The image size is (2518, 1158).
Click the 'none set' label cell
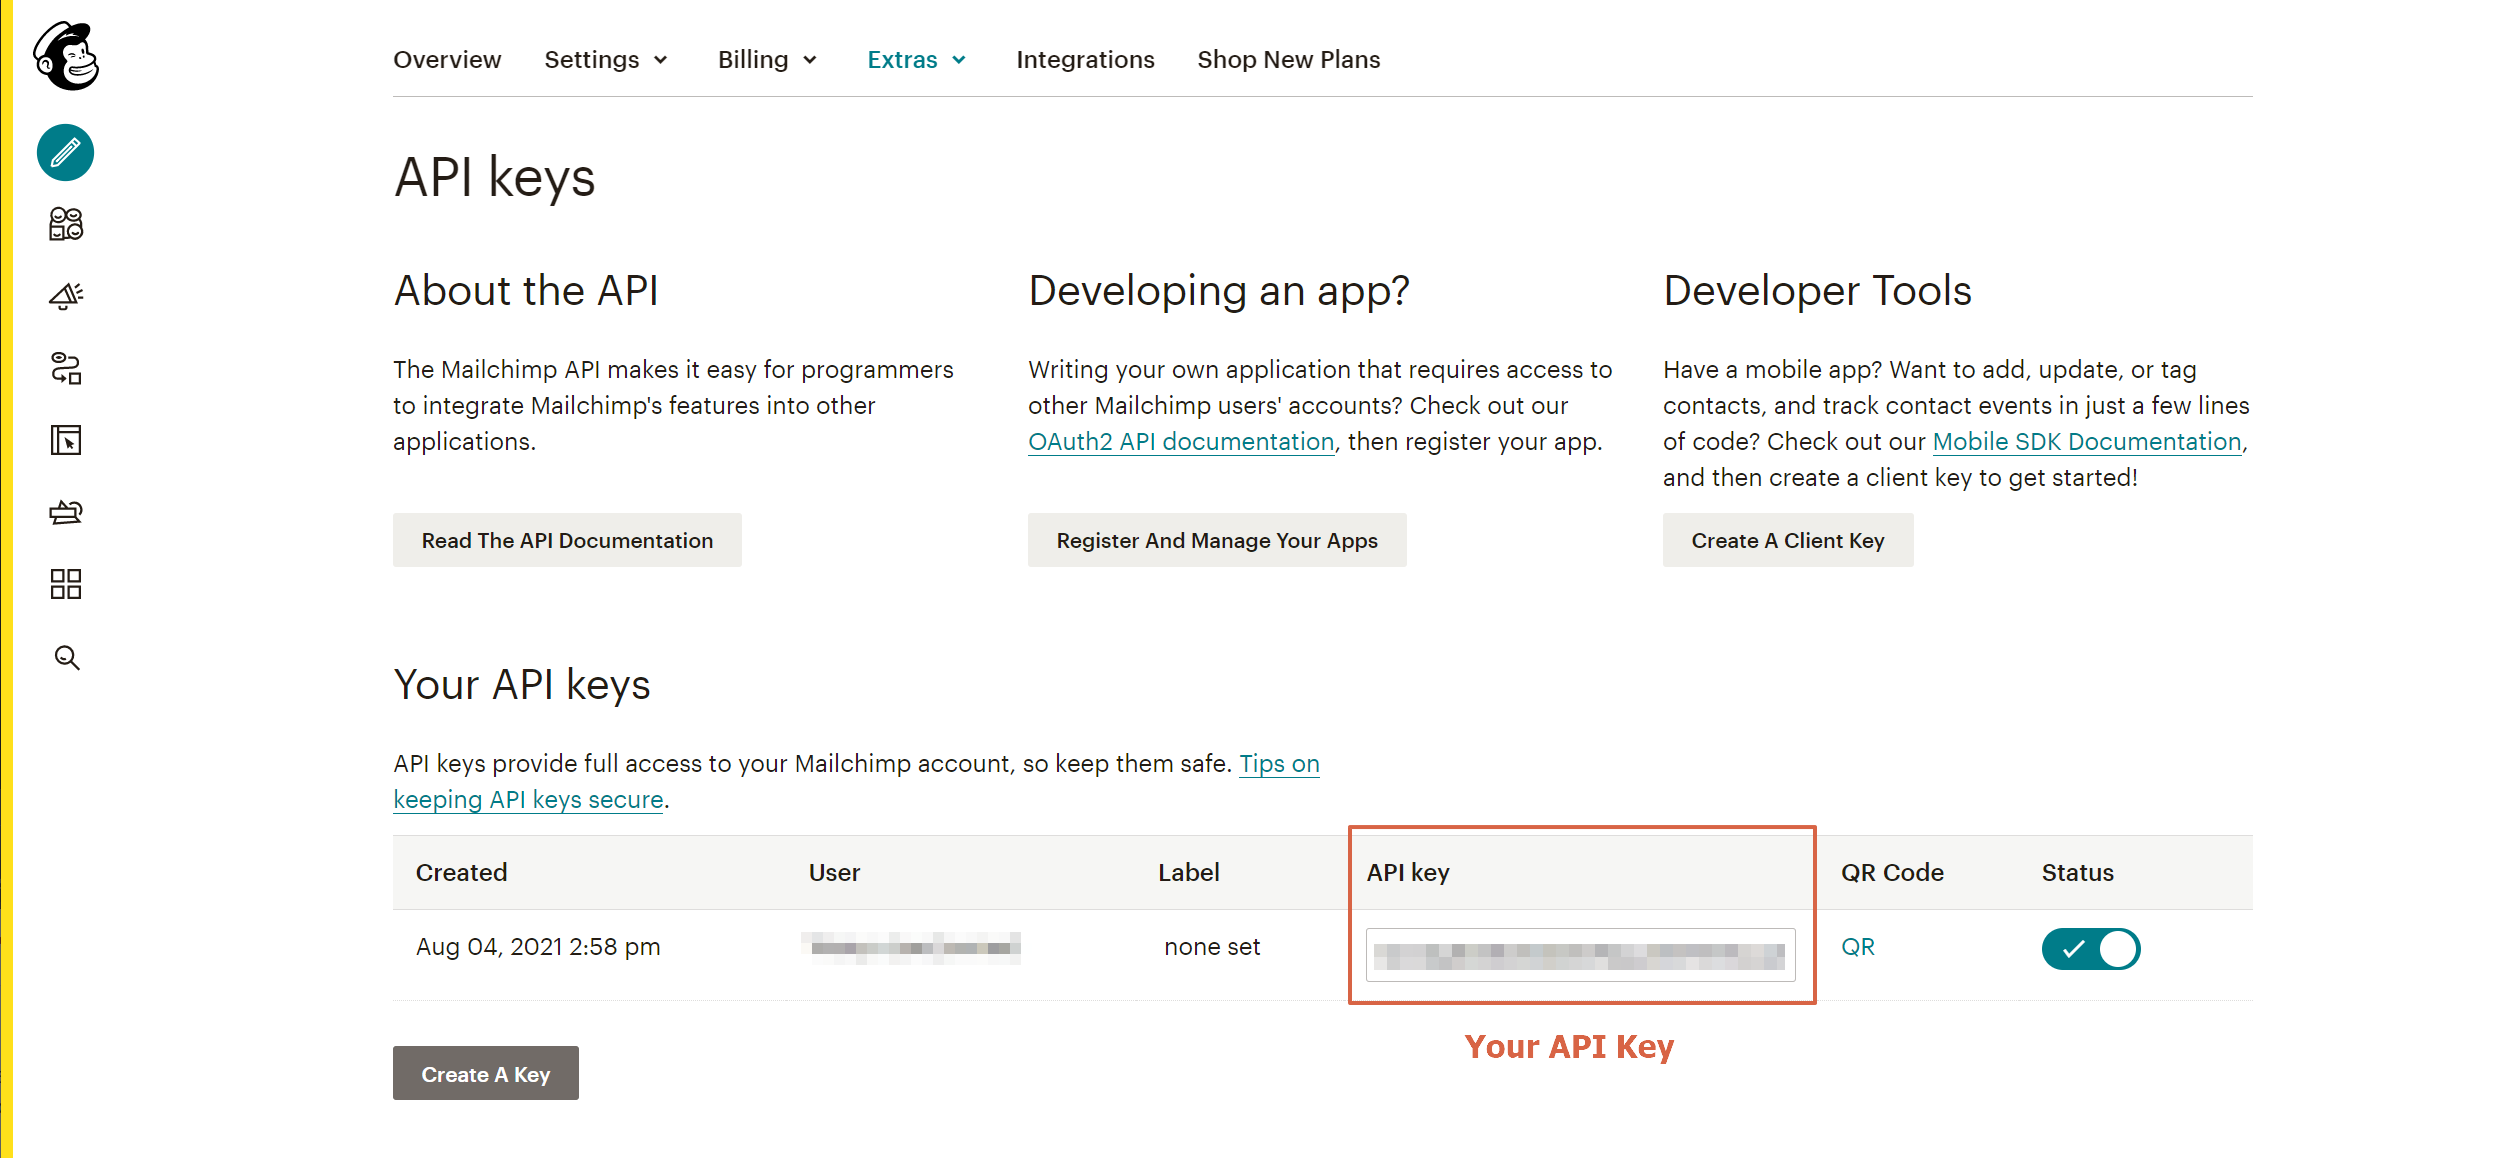[1212, 947]
